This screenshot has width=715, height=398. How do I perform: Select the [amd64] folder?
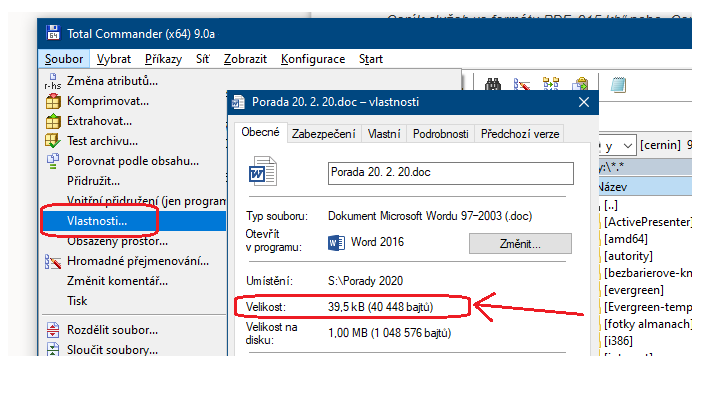(626, 239)
